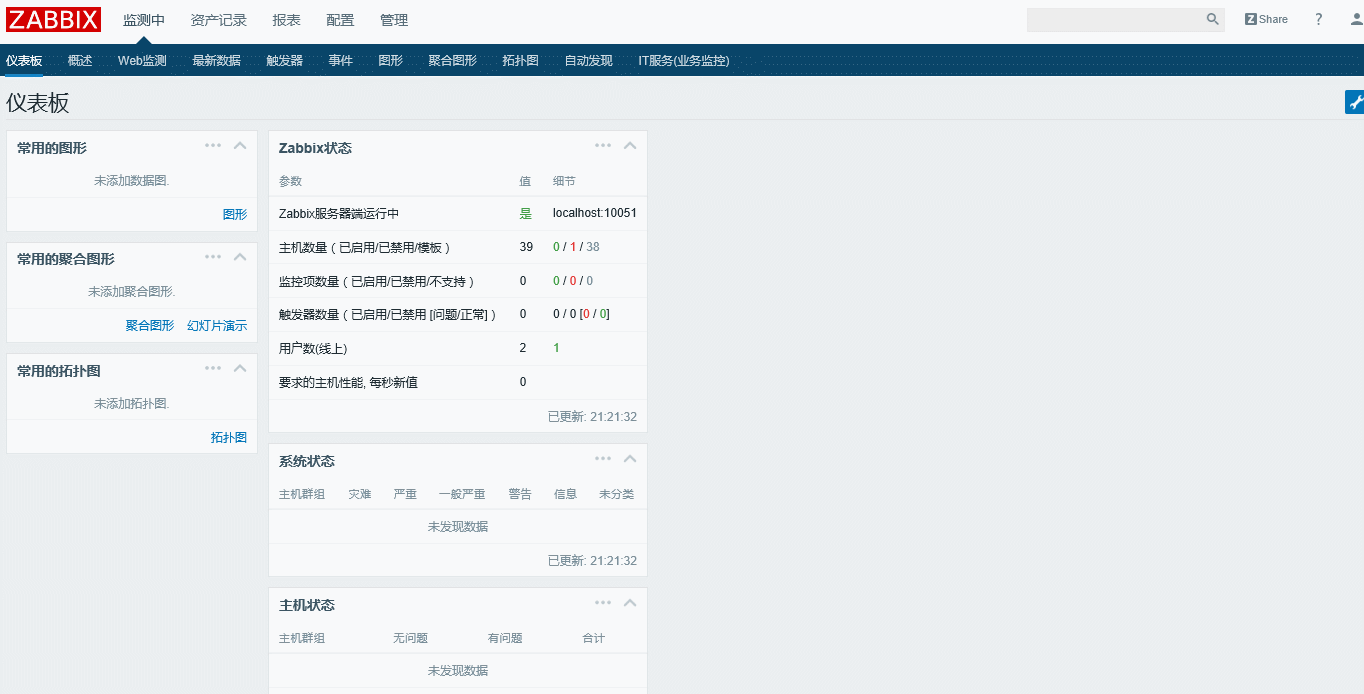Click the 要求的主机性能, 每秒新值 row label
The width and height of the screenshot is (1364, 694).
(348, 383)
